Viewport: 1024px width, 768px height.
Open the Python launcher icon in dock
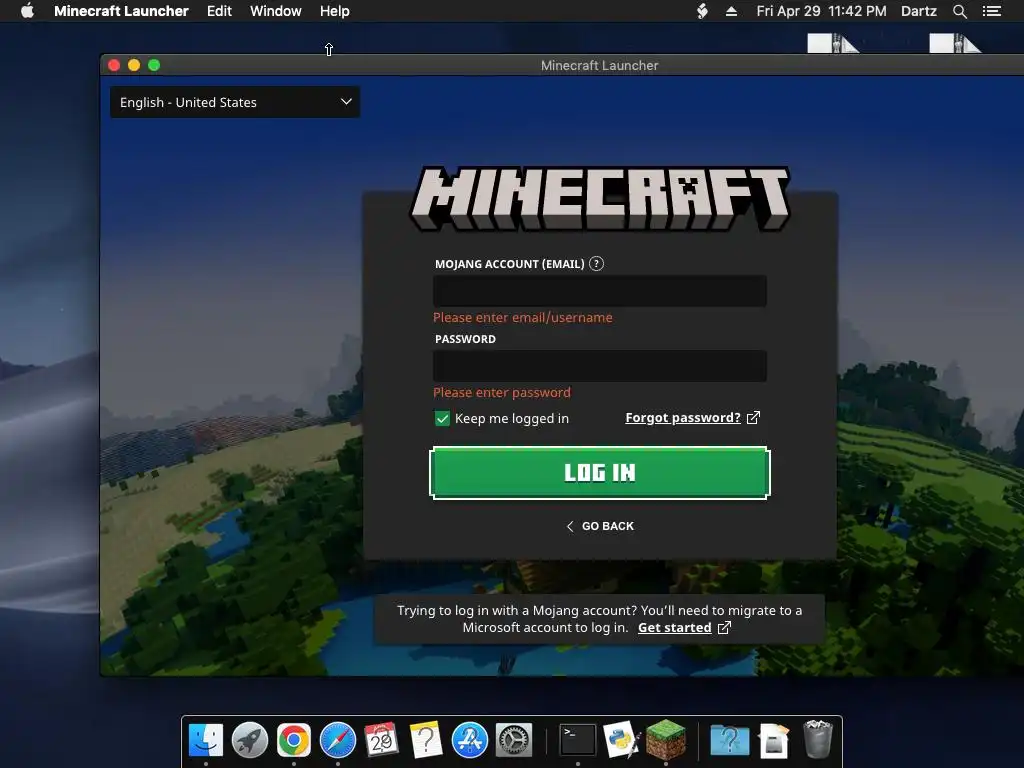coord(621,740)
